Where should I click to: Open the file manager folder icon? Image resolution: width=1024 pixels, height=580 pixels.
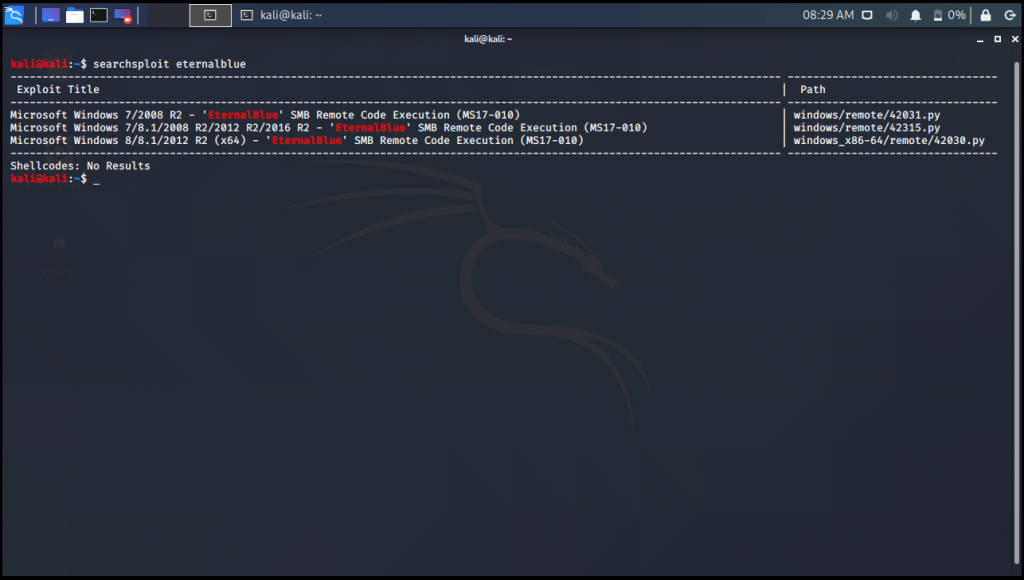pyautogui.click(x=74, y=15)
